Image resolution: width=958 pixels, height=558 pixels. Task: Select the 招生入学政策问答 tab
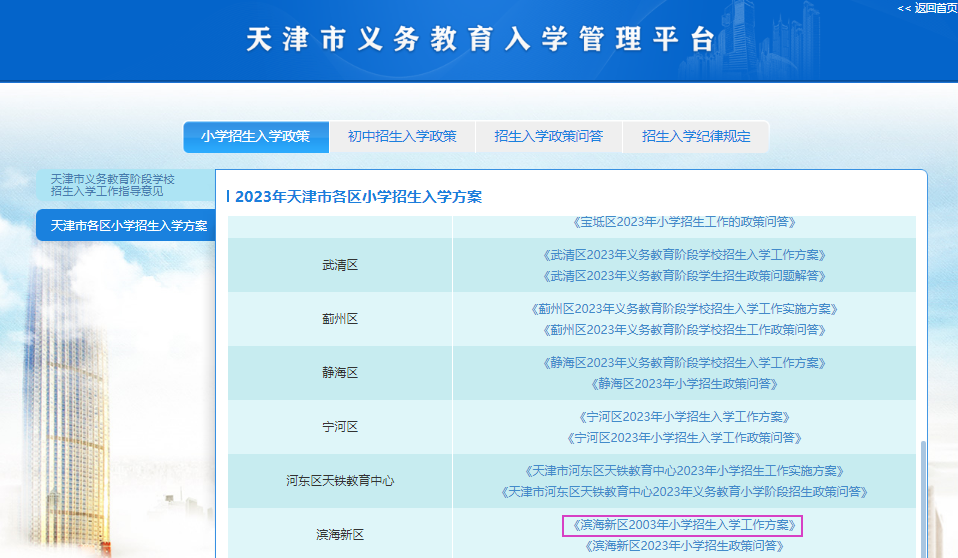pos(549,136)
